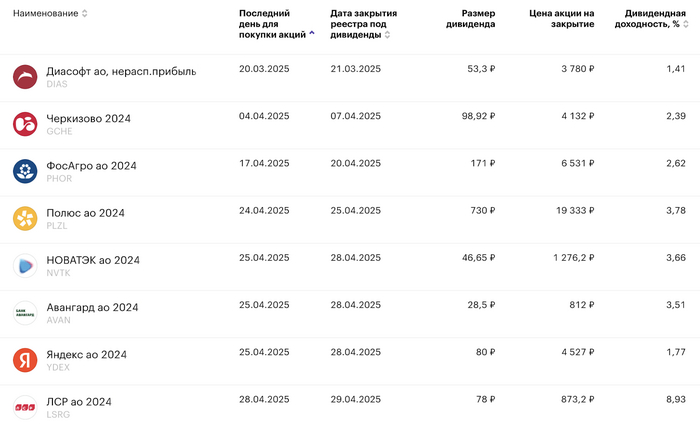Click sort arrow for Последний день для покупки акций
Image resolution: width=700 pixels, height=431 pixels.
312,34
